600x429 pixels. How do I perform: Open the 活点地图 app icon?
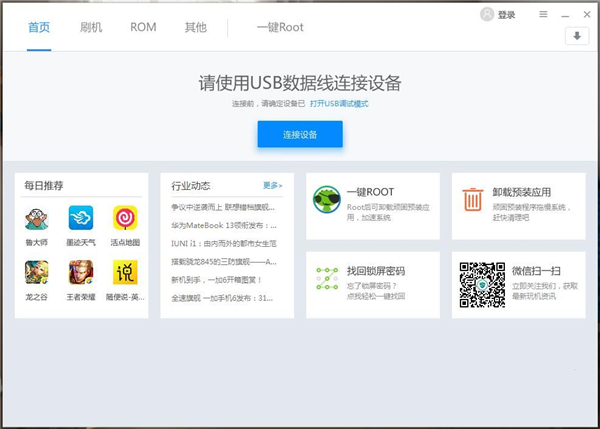pos(125,218)
